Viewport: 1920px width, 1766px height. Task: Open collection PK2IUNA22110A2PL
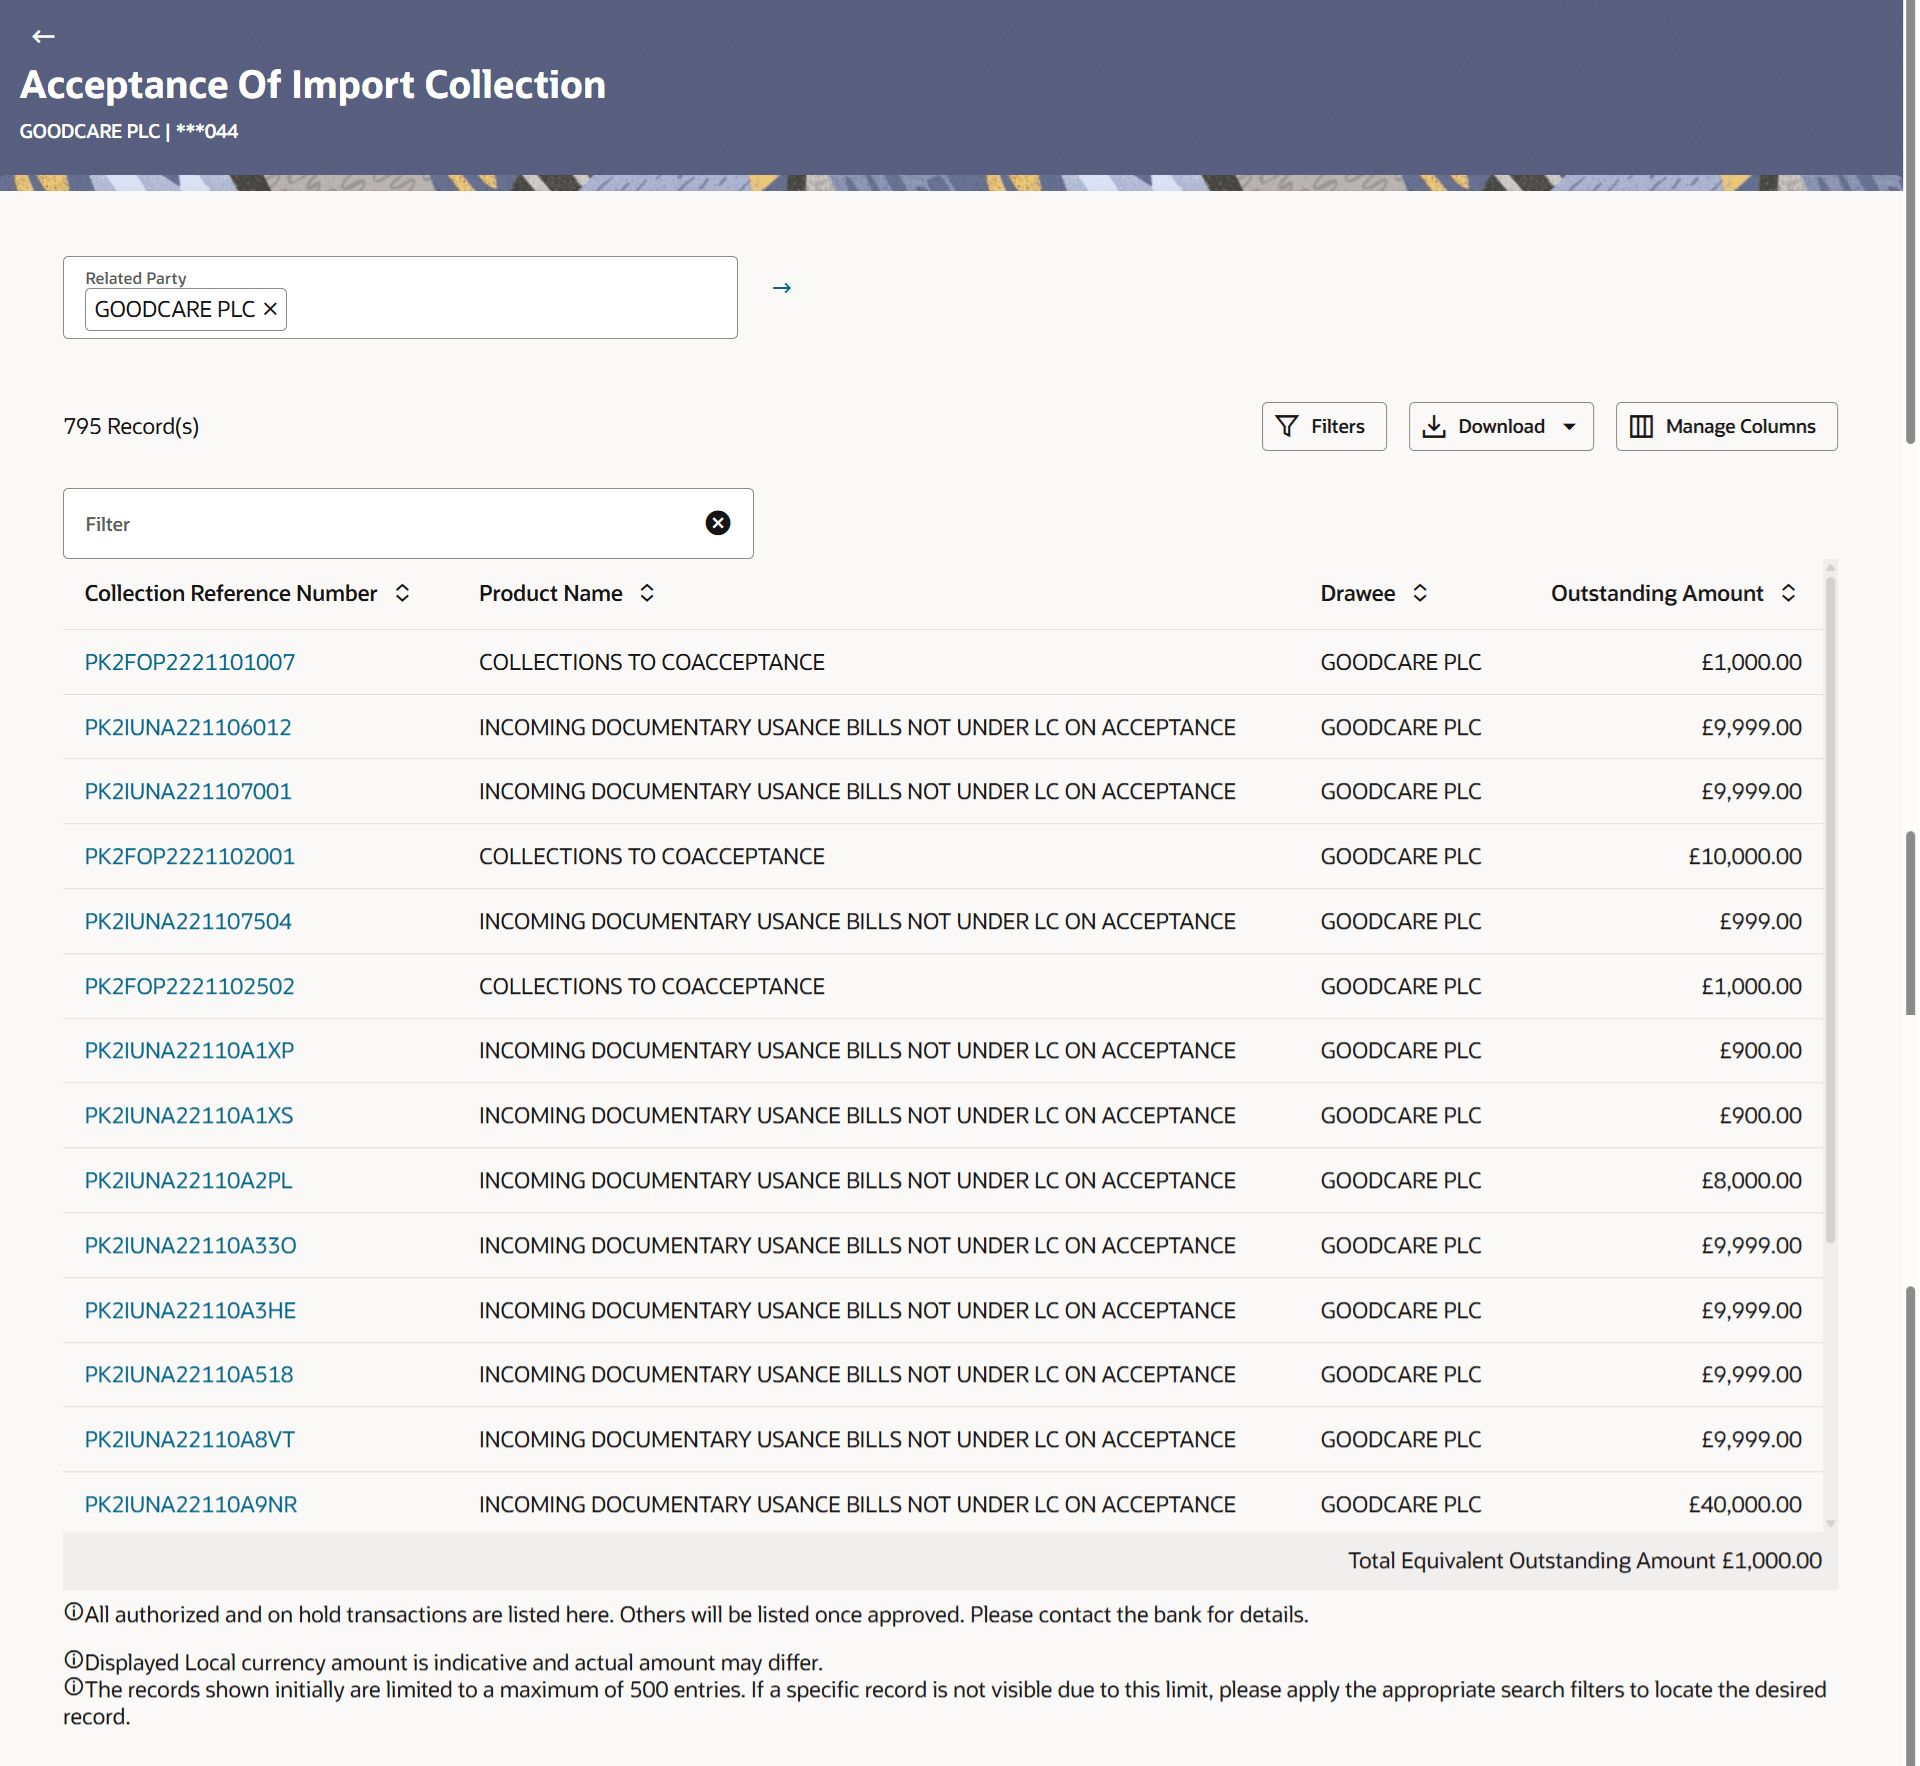[189, 1180]
